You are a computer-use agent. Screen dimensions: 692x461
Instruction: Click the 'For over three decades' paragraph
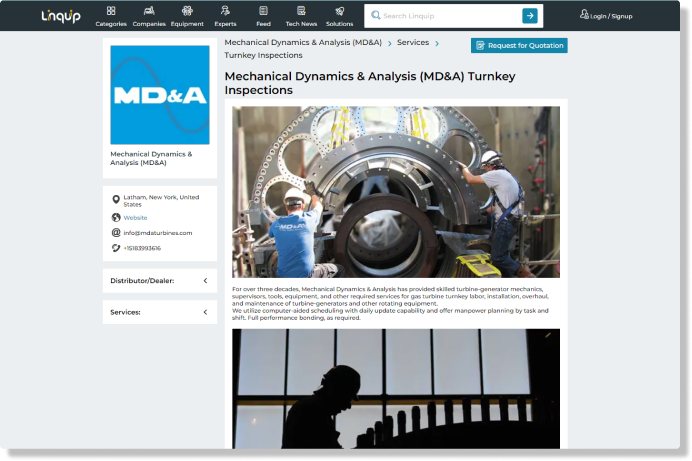click(391, 304)
